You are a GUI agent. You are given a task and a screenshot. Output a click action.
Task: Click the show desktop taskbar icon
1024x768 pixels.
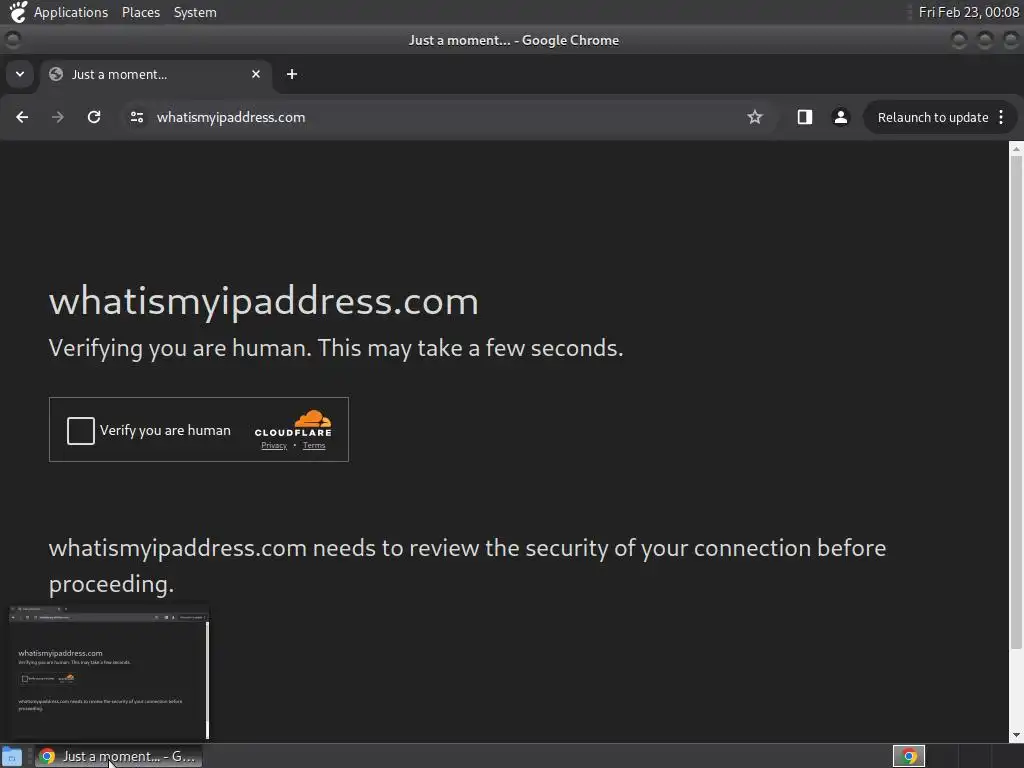(x=12, y=756)
